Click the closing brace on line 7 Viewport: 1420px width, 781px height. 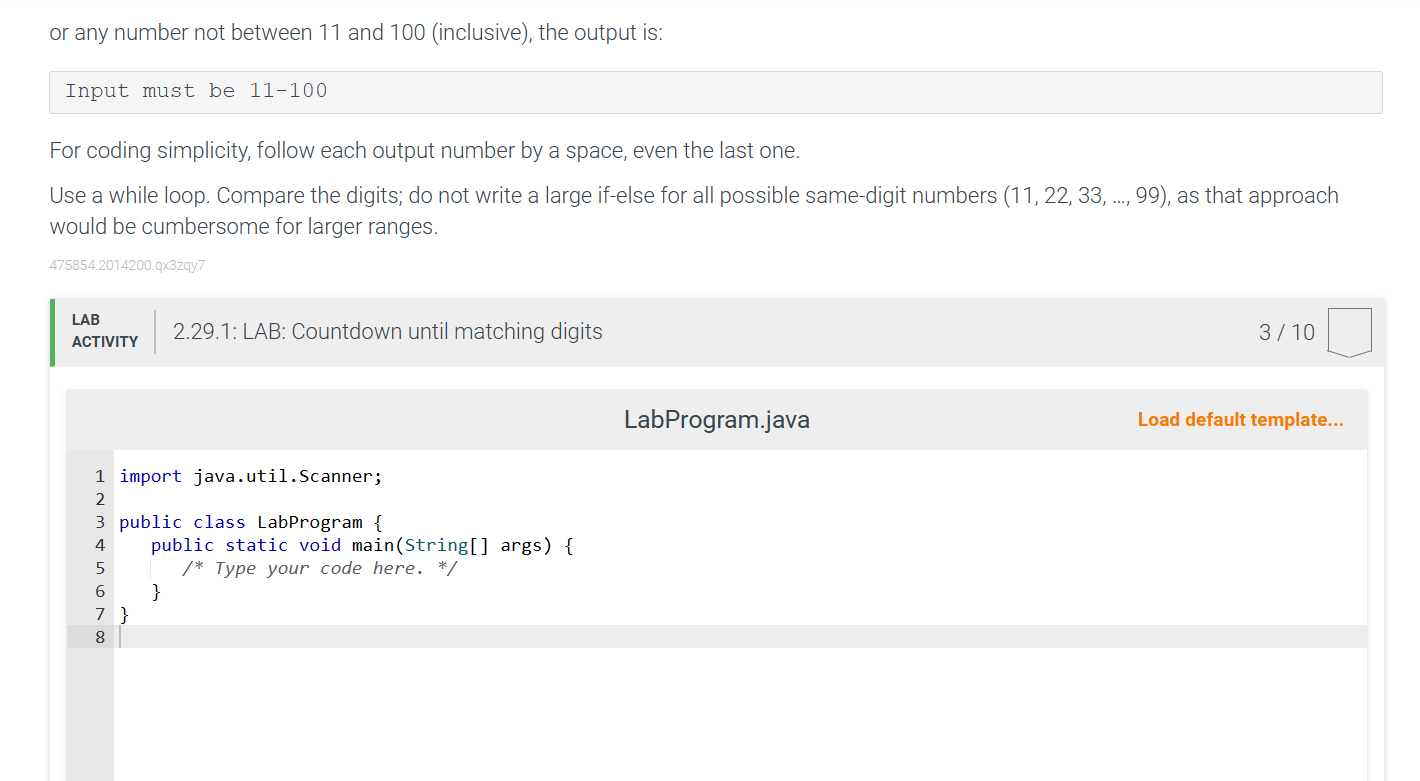pyautogui.click(x=123, y=613)
